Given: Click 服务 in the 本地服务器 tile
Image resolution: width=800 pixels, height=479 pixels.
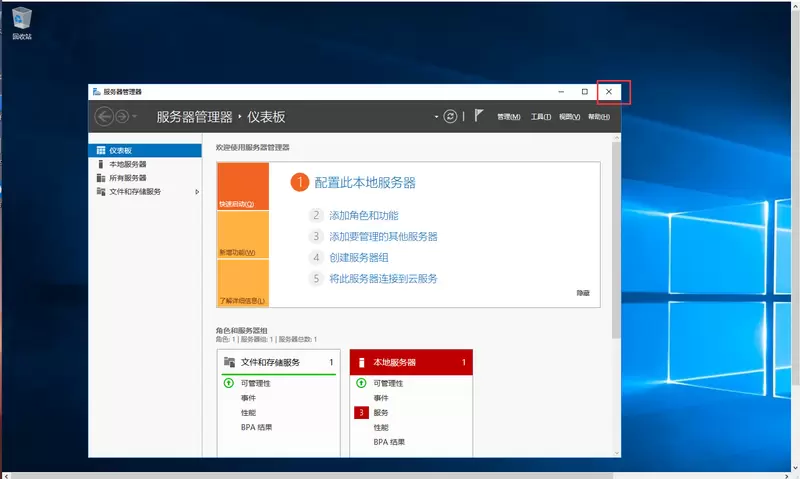Looking at the screenshot, I should [381, 413].
